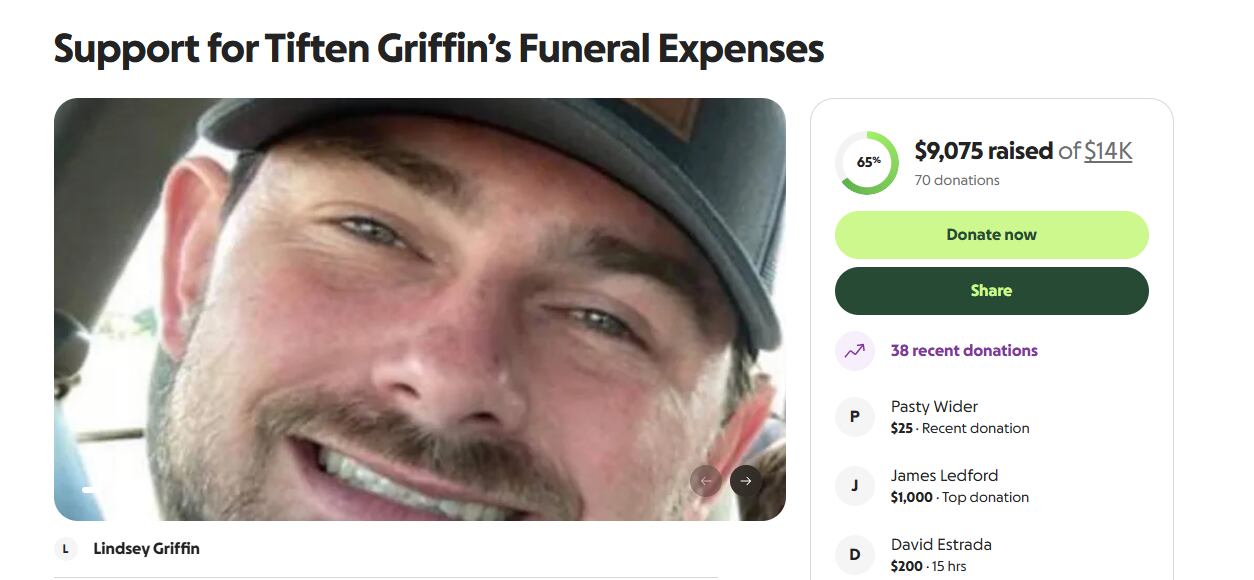Click the 65% progress ring
This screenshot has width=1254, height=580.
[x=868, y=162]
